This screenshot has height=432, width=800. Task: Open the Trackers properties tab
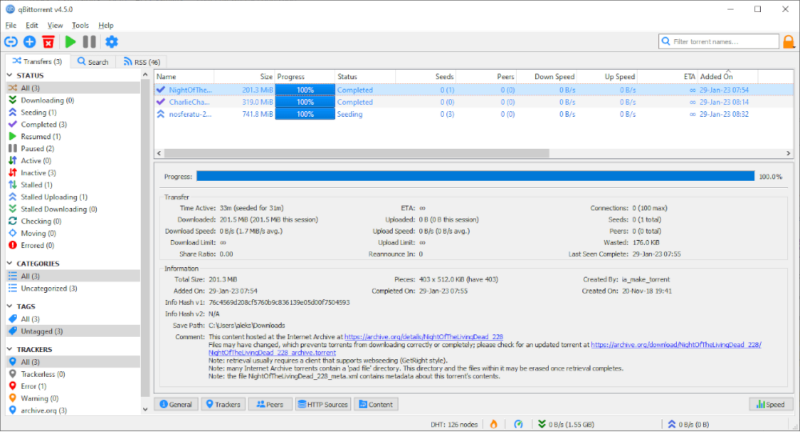pyautogui.click(x=223, y=404)
